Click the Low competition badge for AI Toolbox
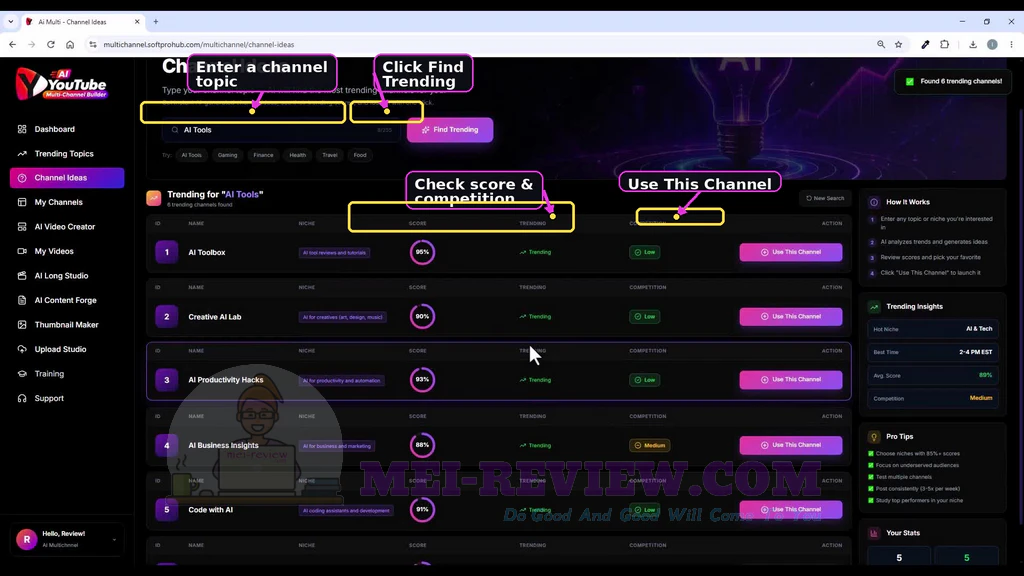 [645, 252]
